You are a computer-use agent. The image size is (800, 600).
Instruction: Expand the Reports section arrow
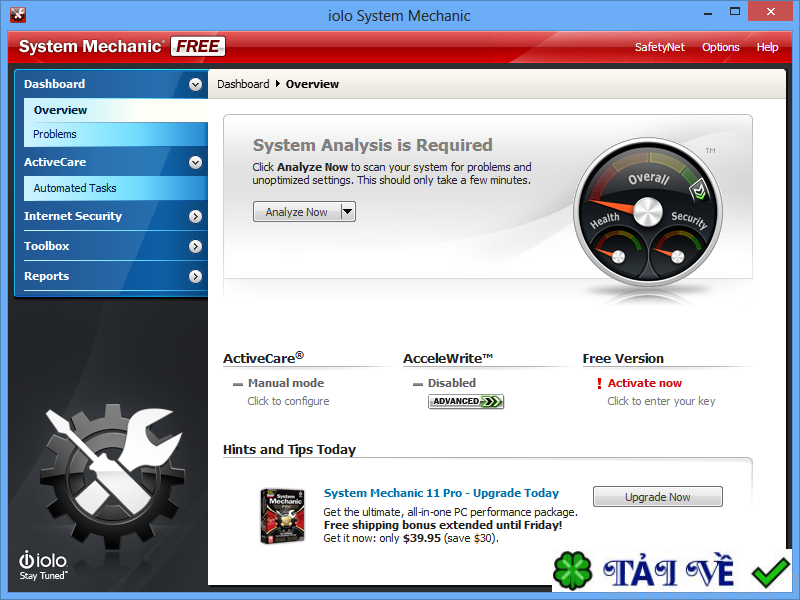[x=195, y=276]
